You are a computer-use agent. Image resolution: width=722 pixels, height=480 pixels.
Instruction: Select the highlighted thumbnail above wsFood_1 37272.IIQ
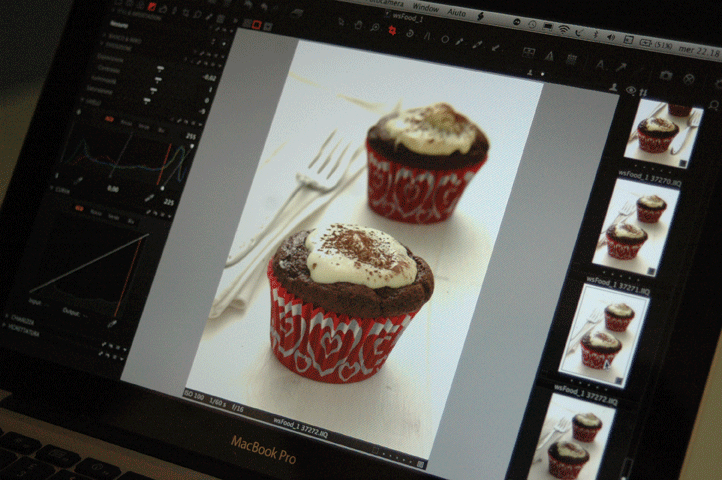coord(604,335)
